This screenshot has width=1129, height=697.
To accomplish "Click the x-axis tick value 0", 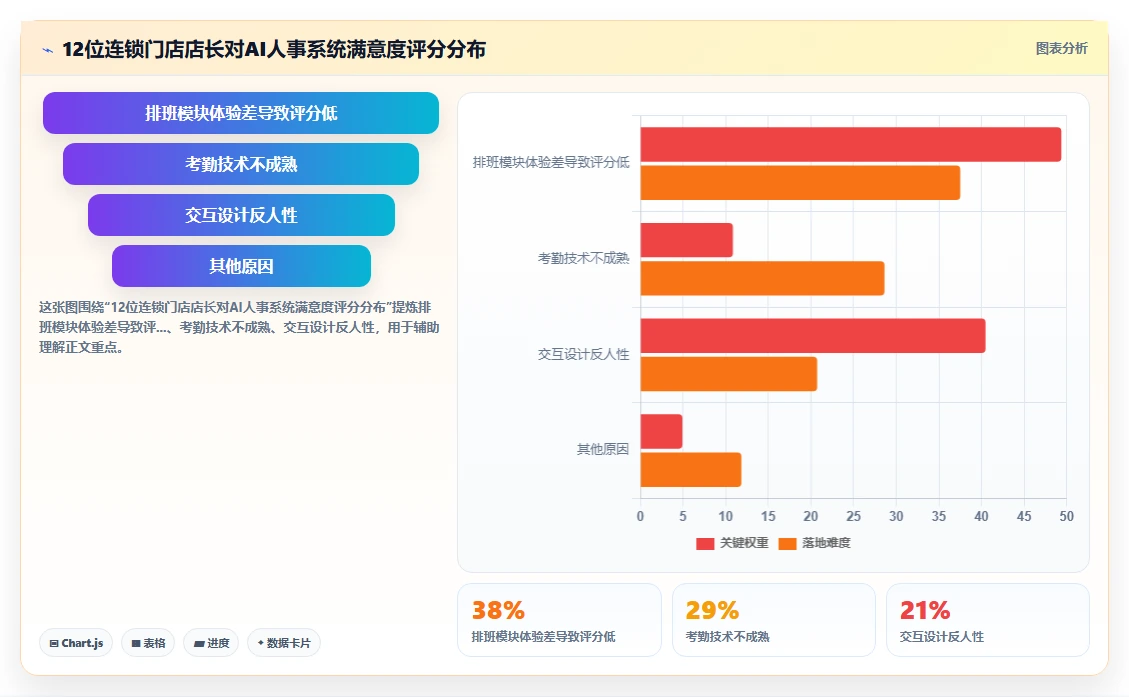I will tap(640, 516).
